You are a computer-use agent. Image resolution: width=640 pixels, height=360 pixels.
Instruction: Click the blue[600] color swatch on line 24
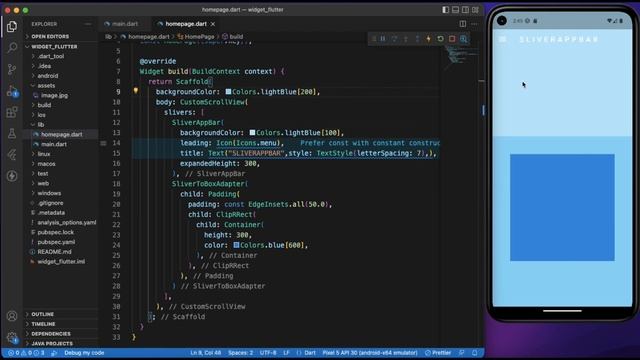[236, 245]
